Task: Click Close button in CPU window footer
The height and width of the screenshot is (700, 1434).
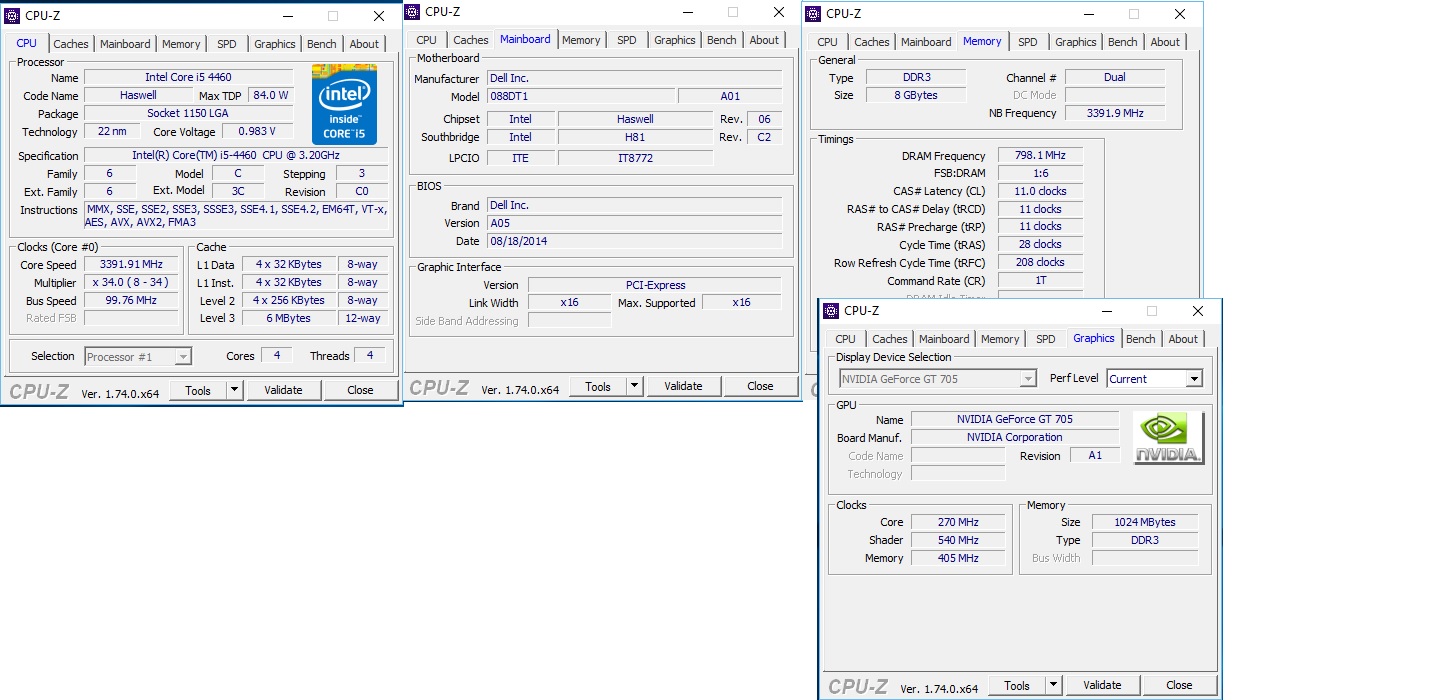Action: 360,390
